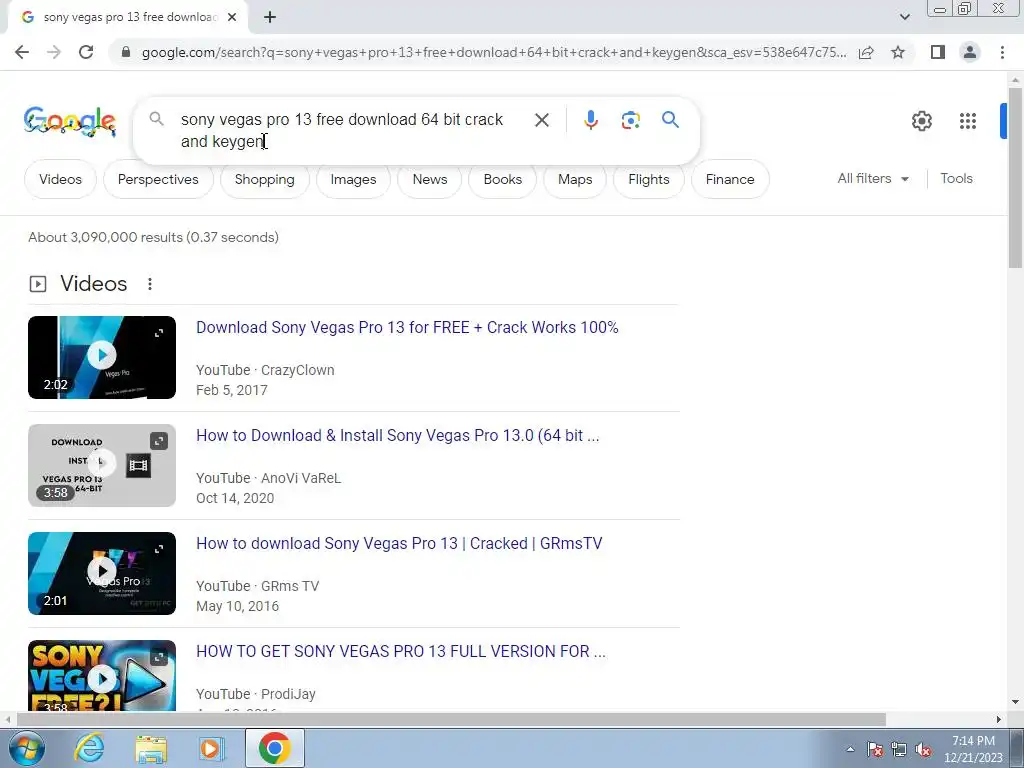The width and height of the screenshot is (1024, 768).
Task: Open Google settings gear
Action: click(x=921, y=121)
